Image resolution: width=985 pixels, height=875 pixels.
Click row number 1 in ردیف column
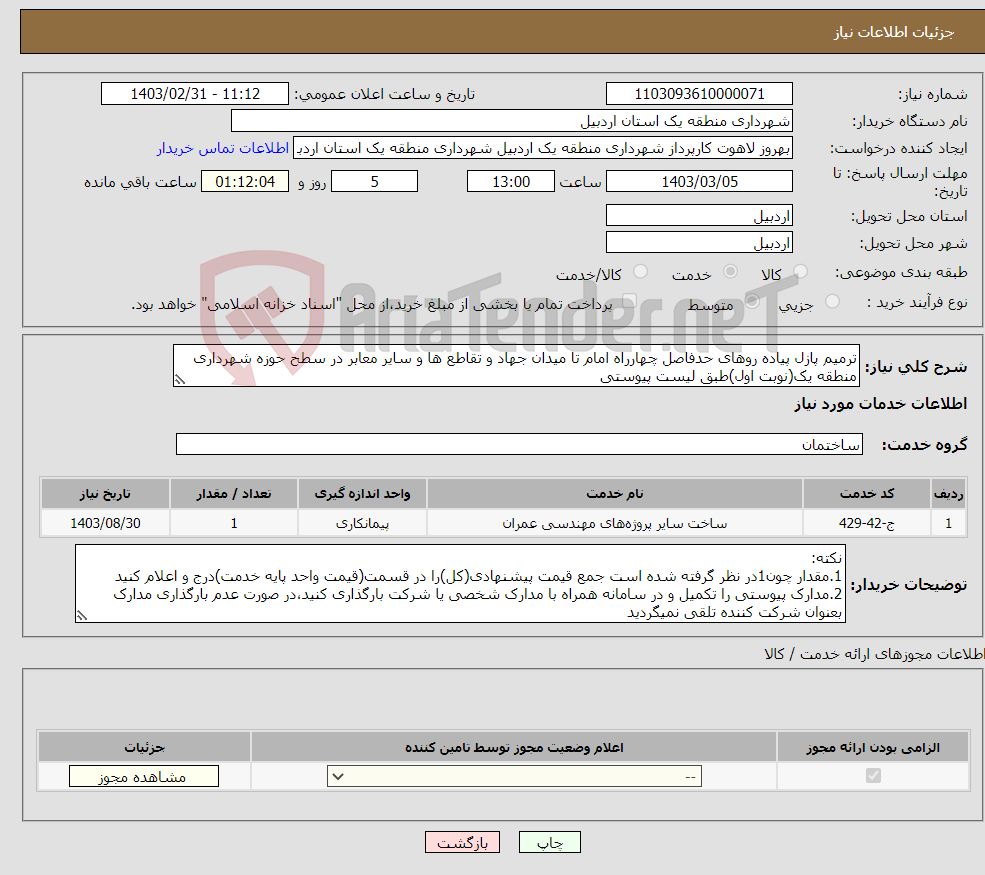pyautogui.click(x=949, y=523)
